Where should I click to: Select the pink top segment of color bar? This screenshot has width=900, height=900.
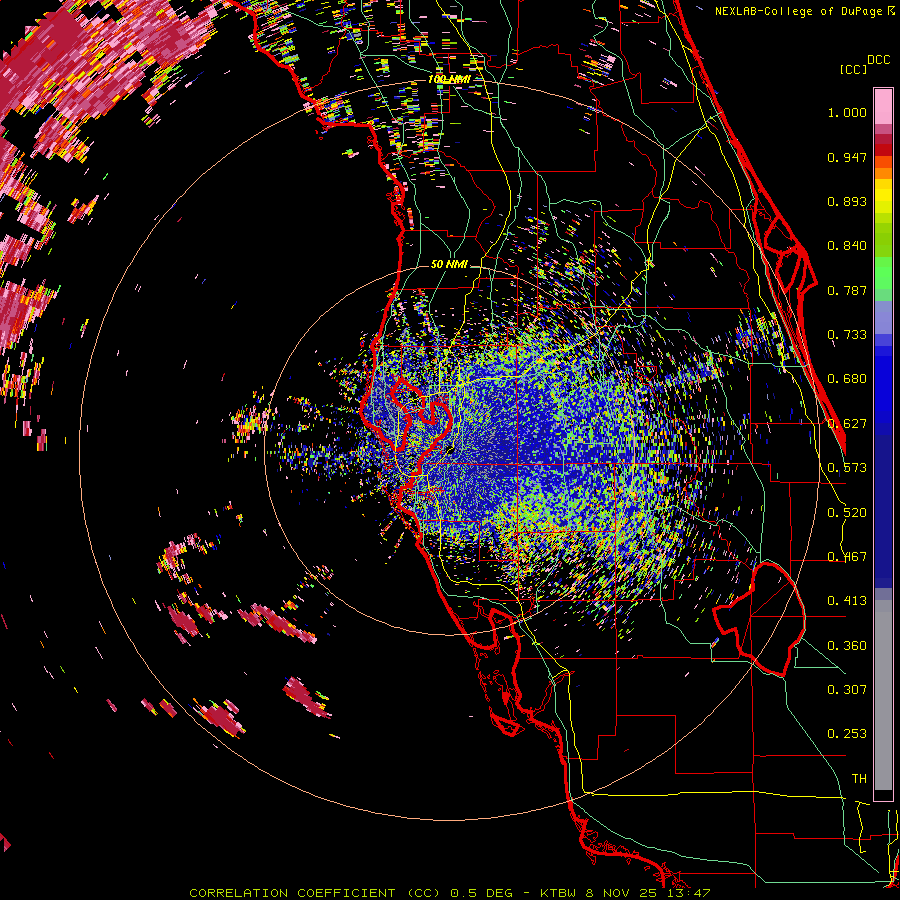click(883, 106)
